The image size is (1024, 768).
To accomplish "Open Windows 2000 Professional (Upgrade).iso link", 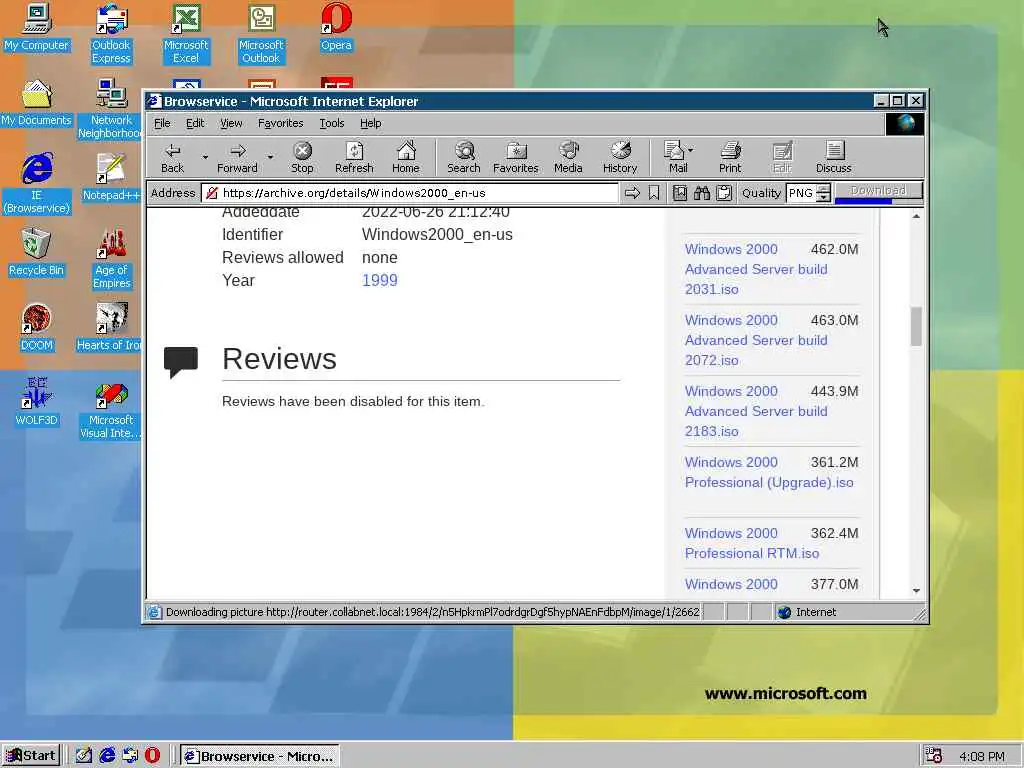I will [769, 472].
